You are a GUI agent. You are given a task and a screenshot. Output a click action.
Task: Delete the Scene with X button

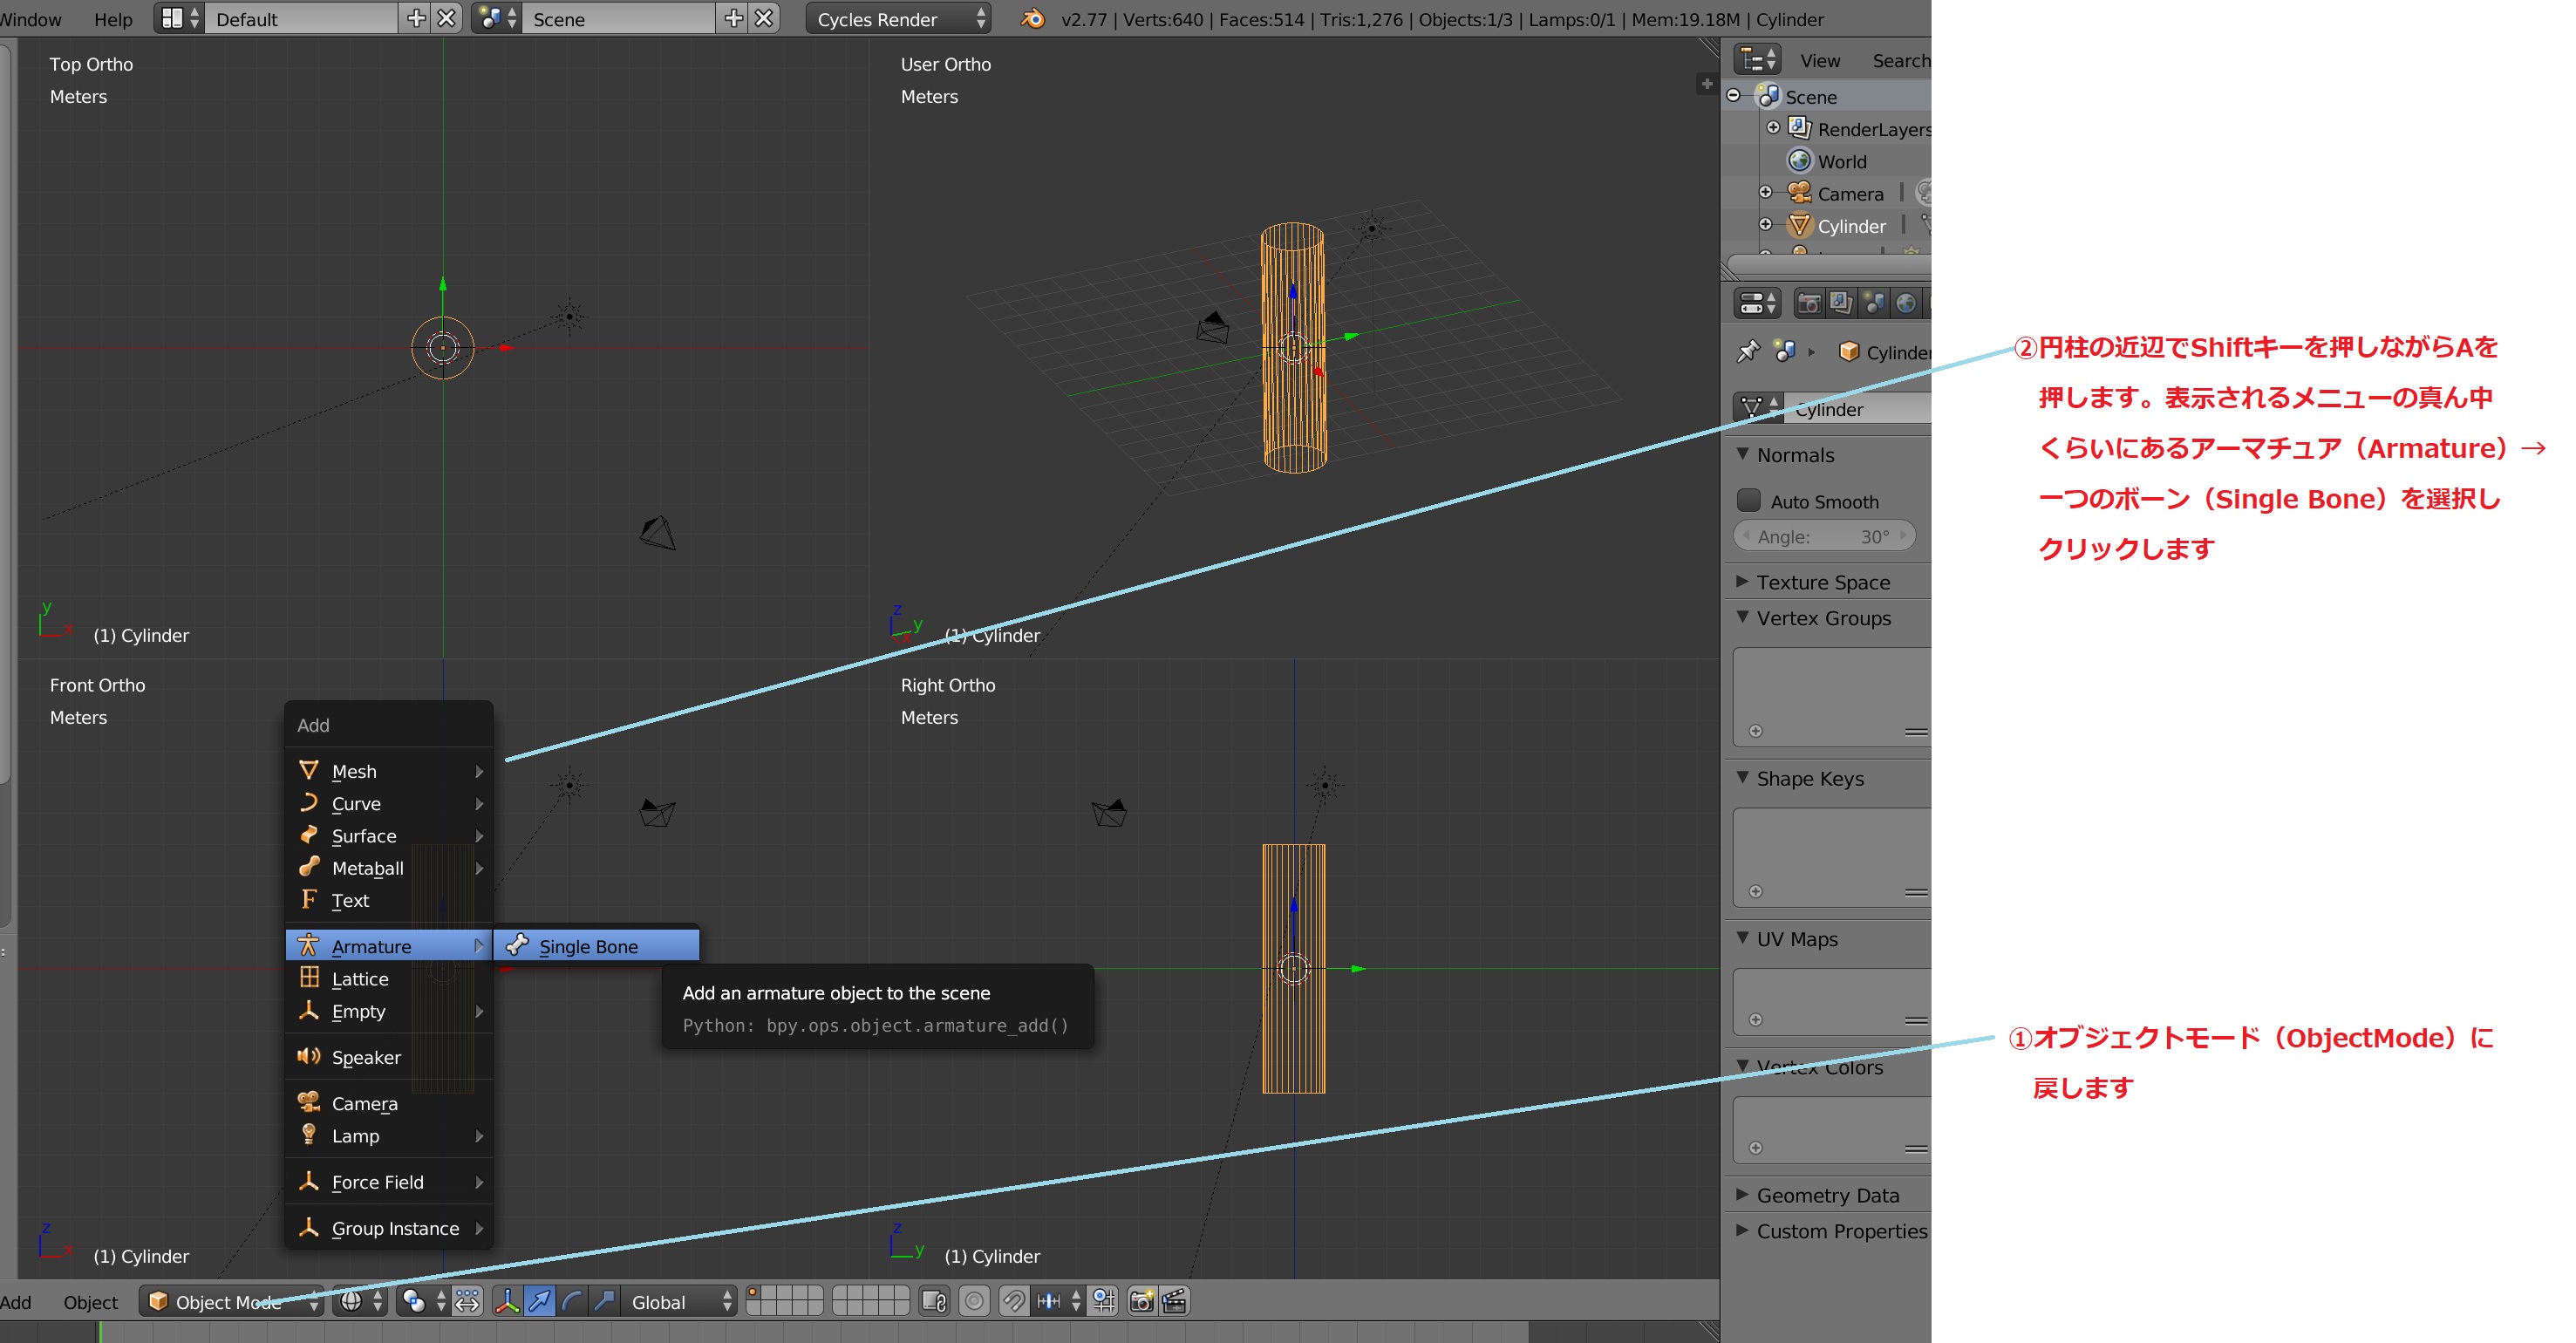764,19
